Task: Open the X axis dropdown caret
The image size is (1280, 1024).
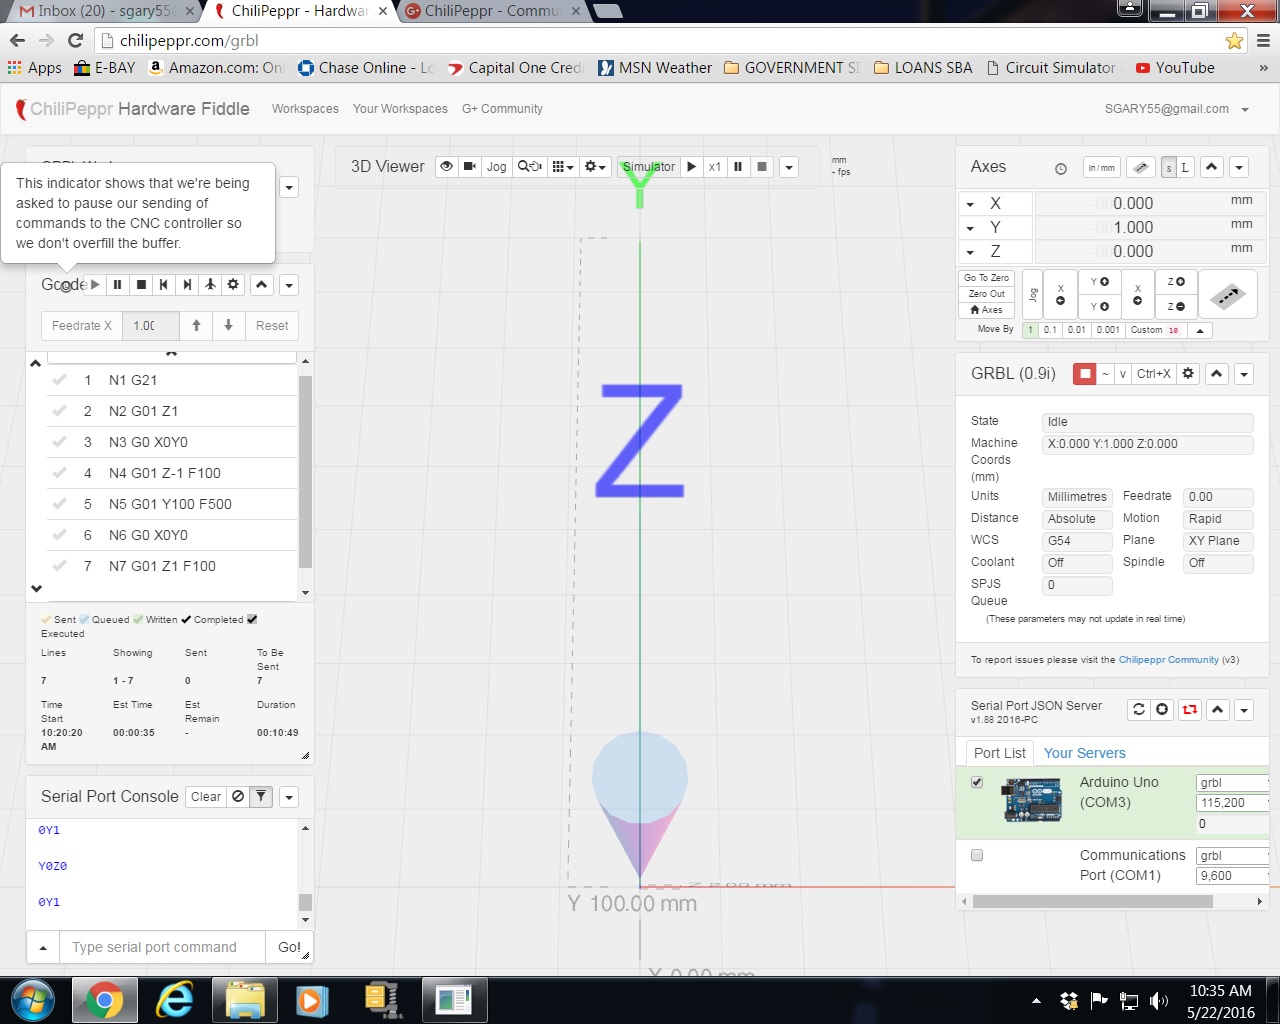Action: click(x=970, y=204)
